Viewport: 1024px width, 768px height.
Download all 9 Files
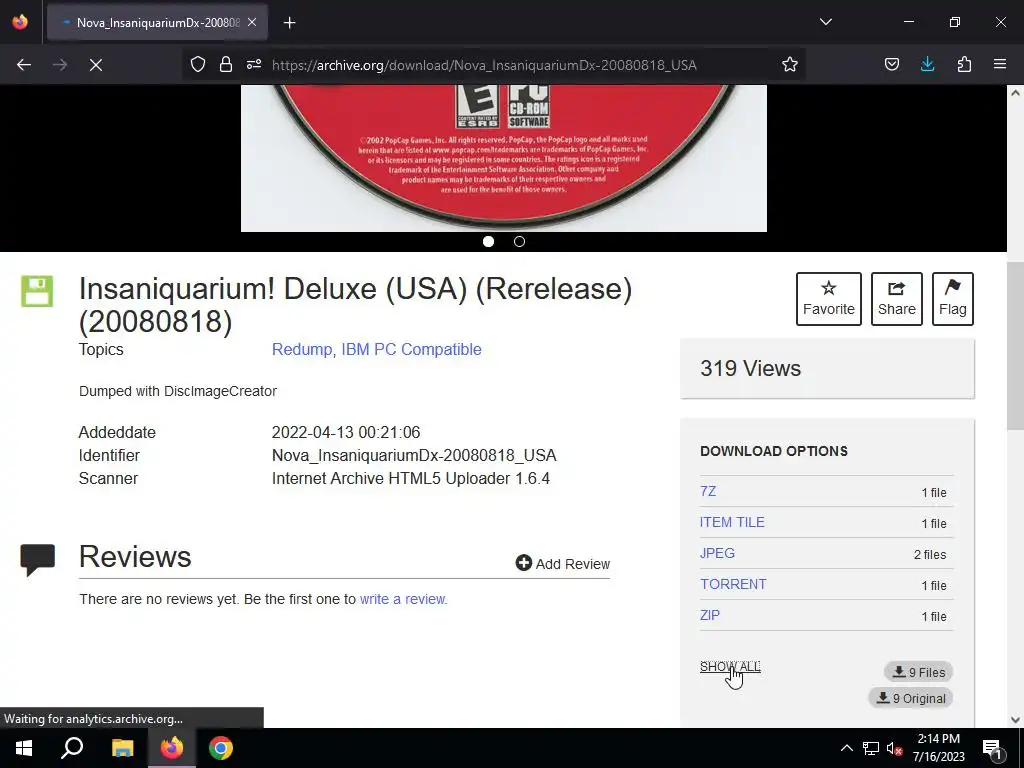click(918, 672)
